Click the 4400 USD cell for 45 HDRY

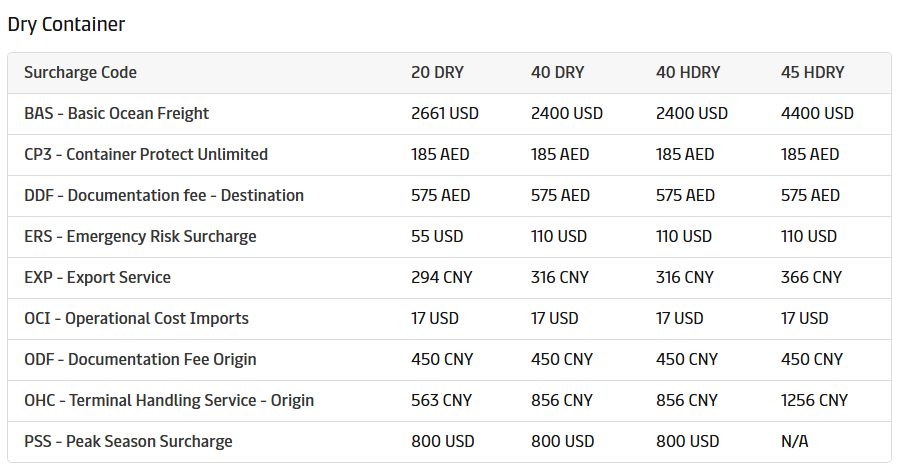(x=817, y=114)
